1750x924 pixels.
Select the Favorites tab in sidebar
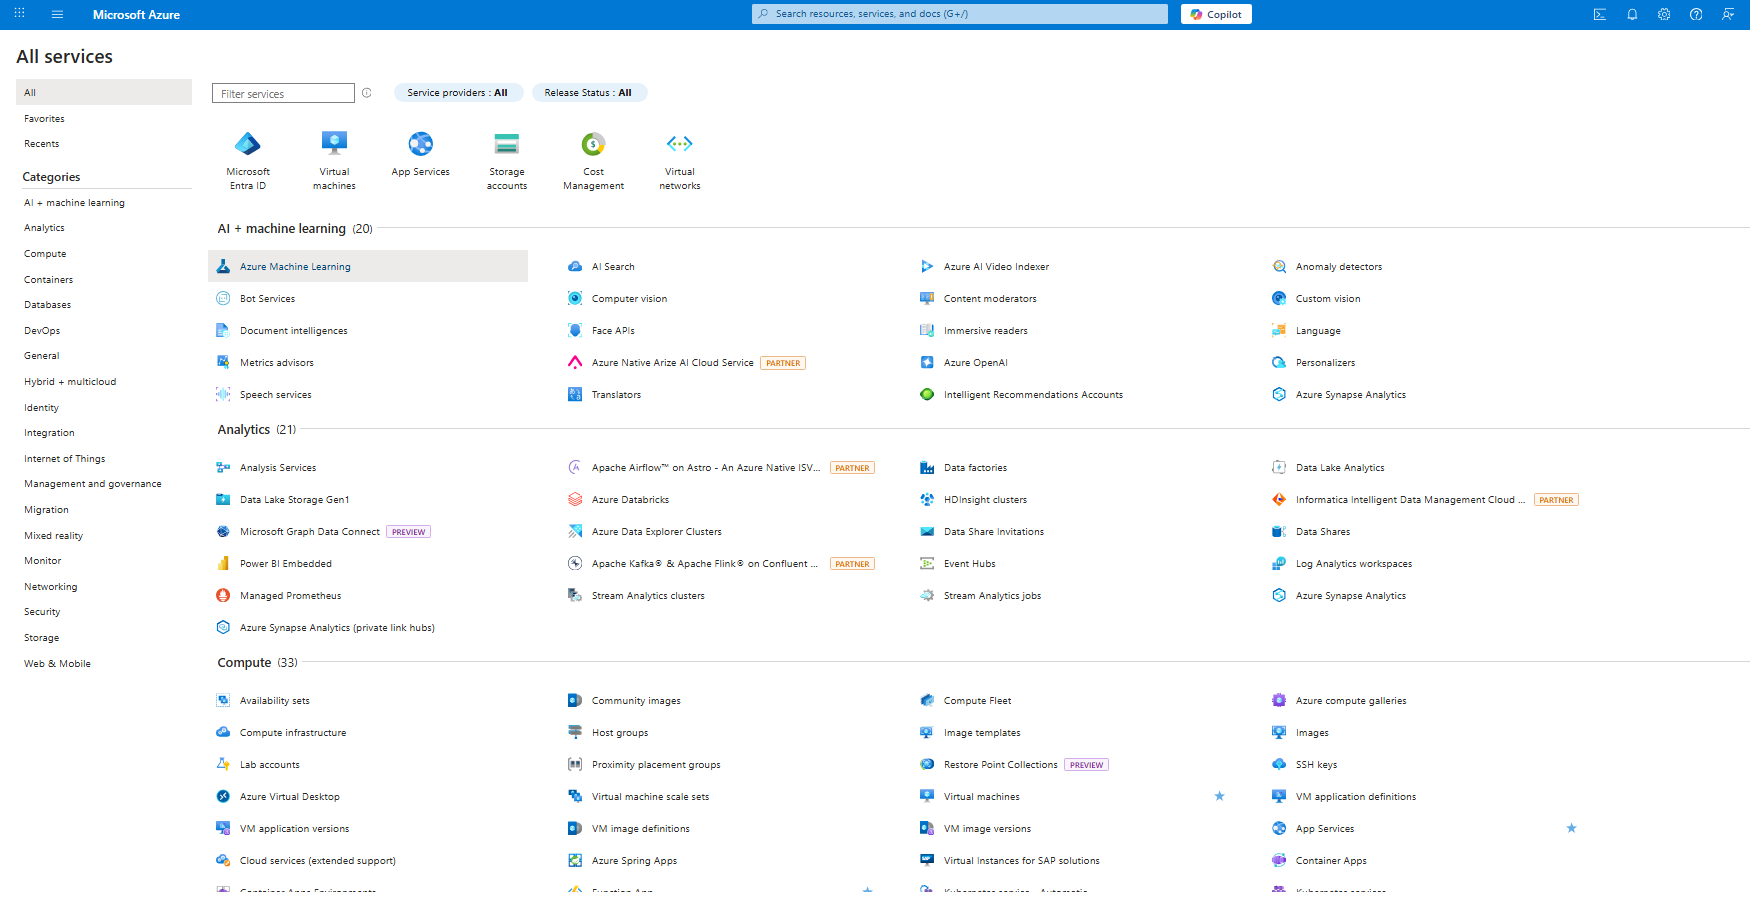pos(44,119)
